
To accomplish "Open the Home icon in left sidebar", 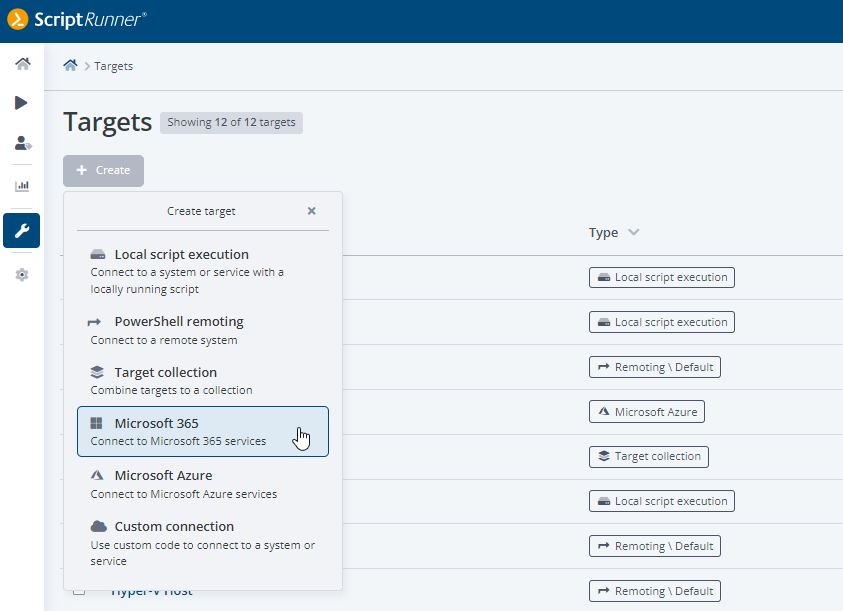I will pyautogui.click(x=22, y=64).
